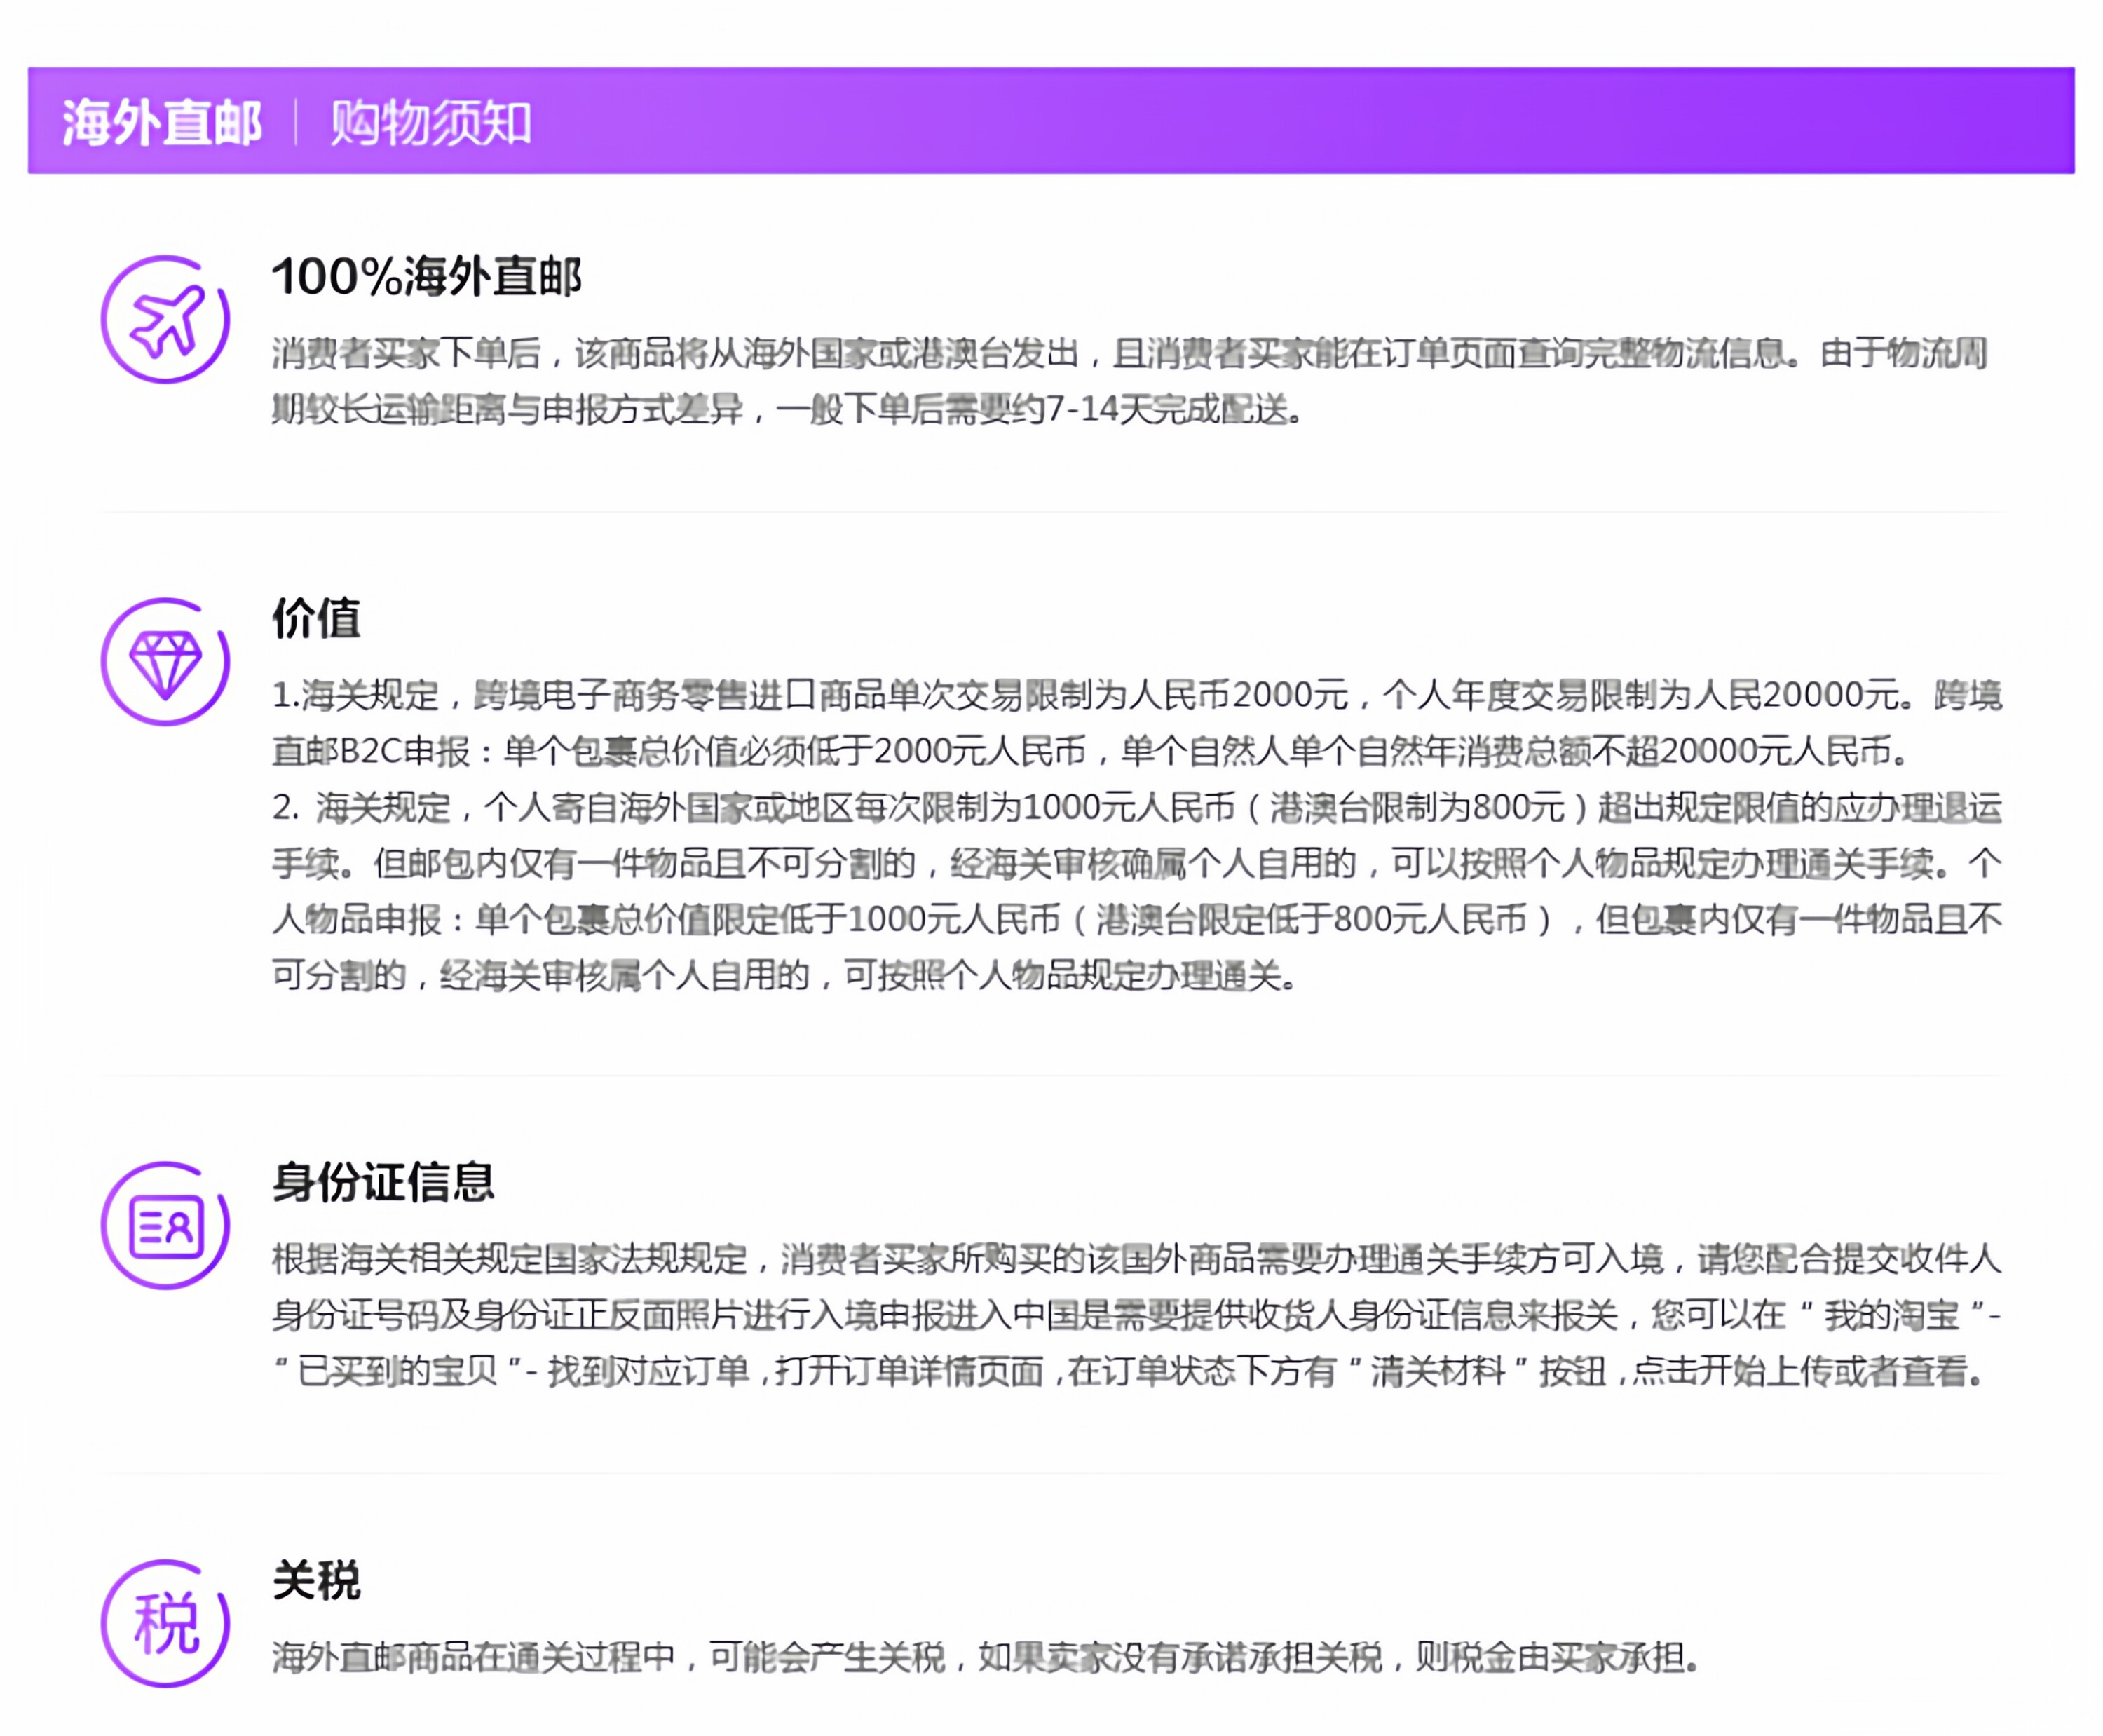Click the 100%海外直邮 heading
2103x1736 pixels.
coord(426,276)
